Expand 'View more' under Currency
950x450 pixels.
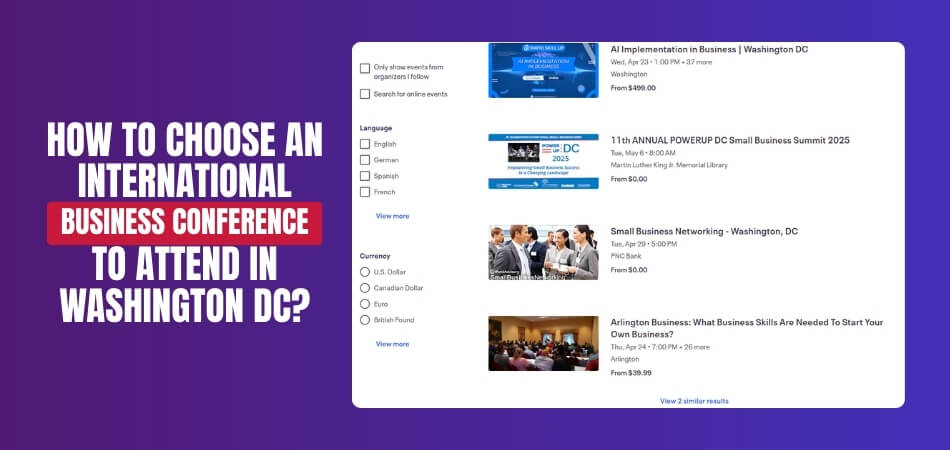point(392,344)
